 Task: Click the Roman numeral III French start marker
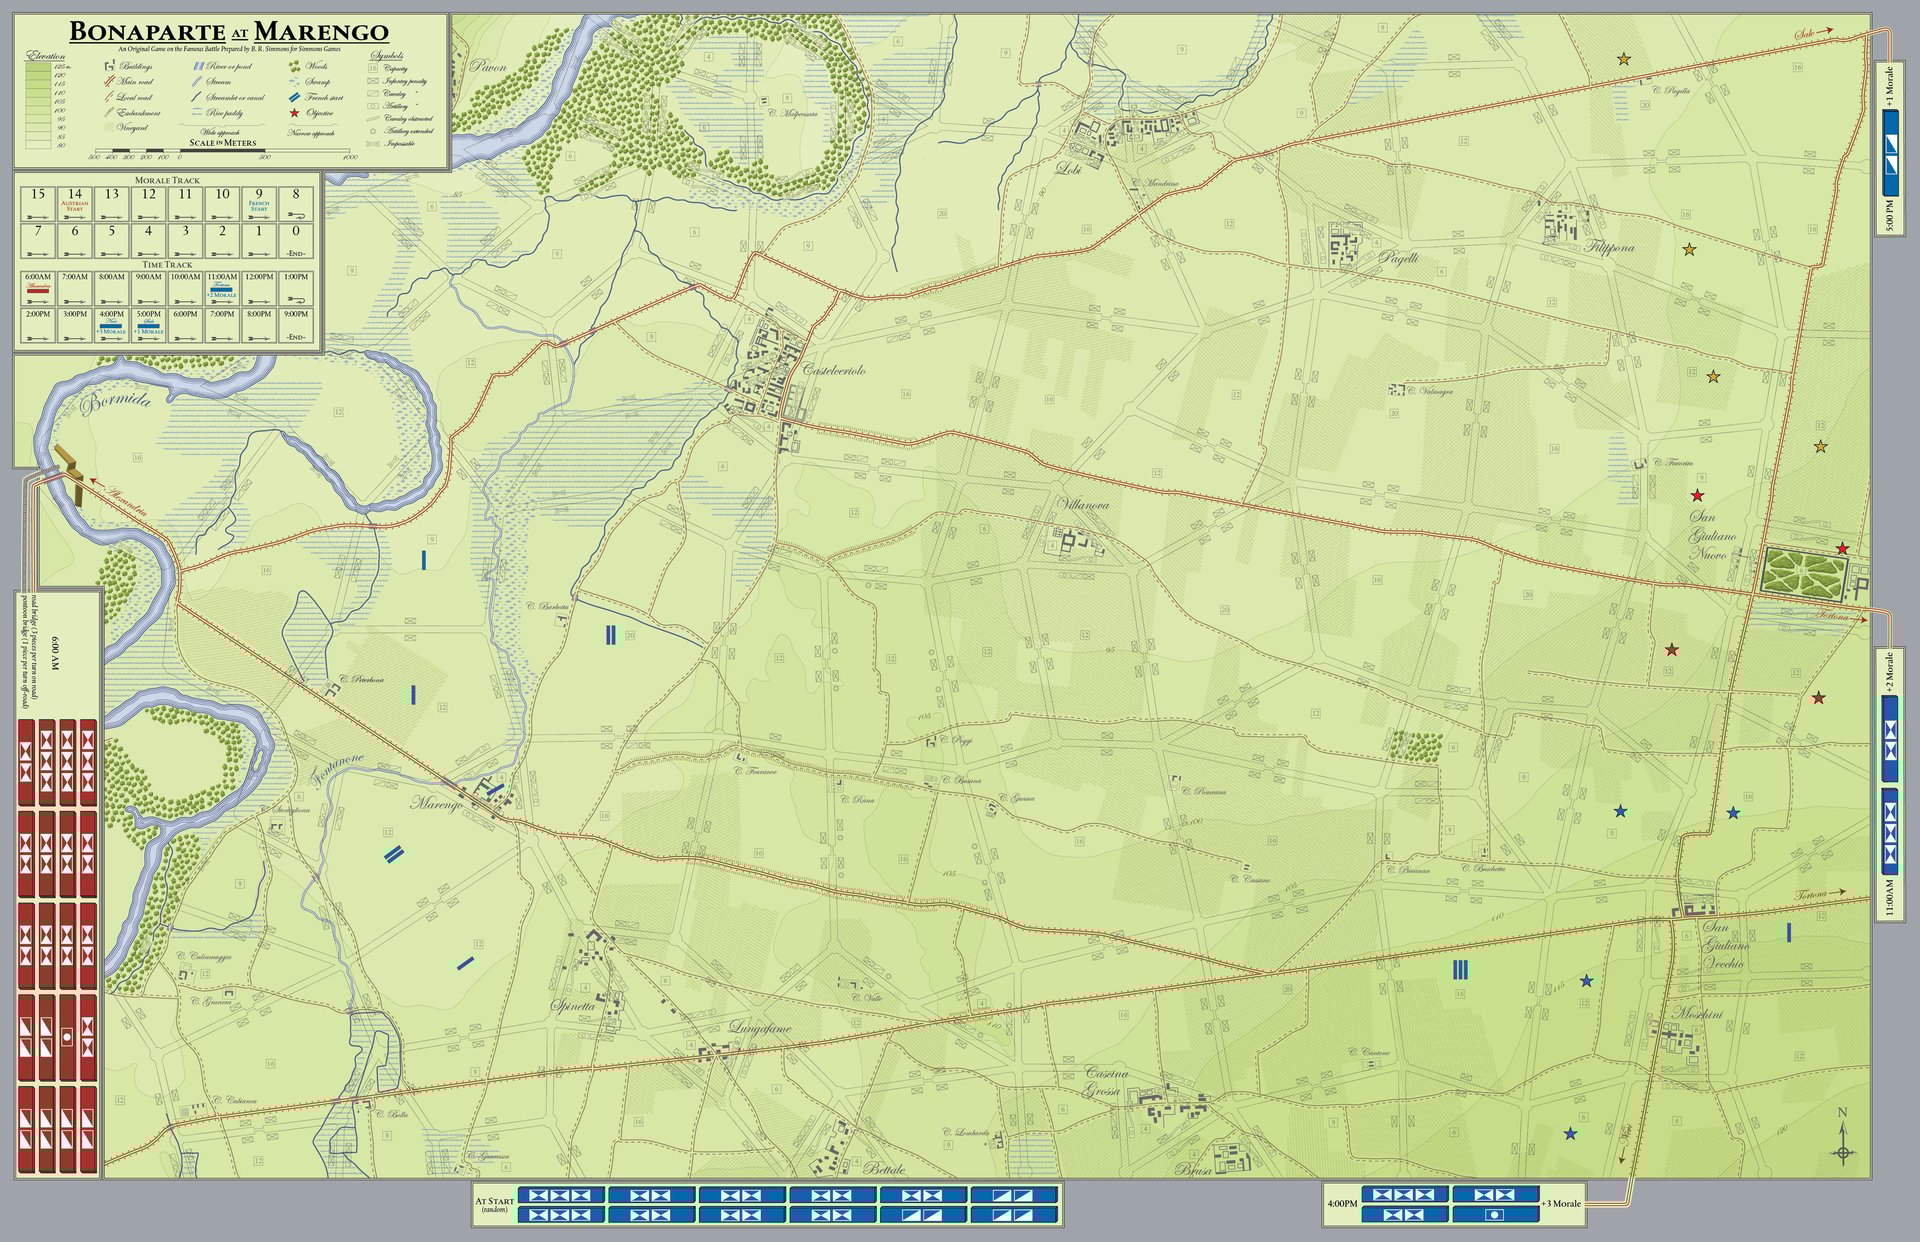coord(1460,969)
